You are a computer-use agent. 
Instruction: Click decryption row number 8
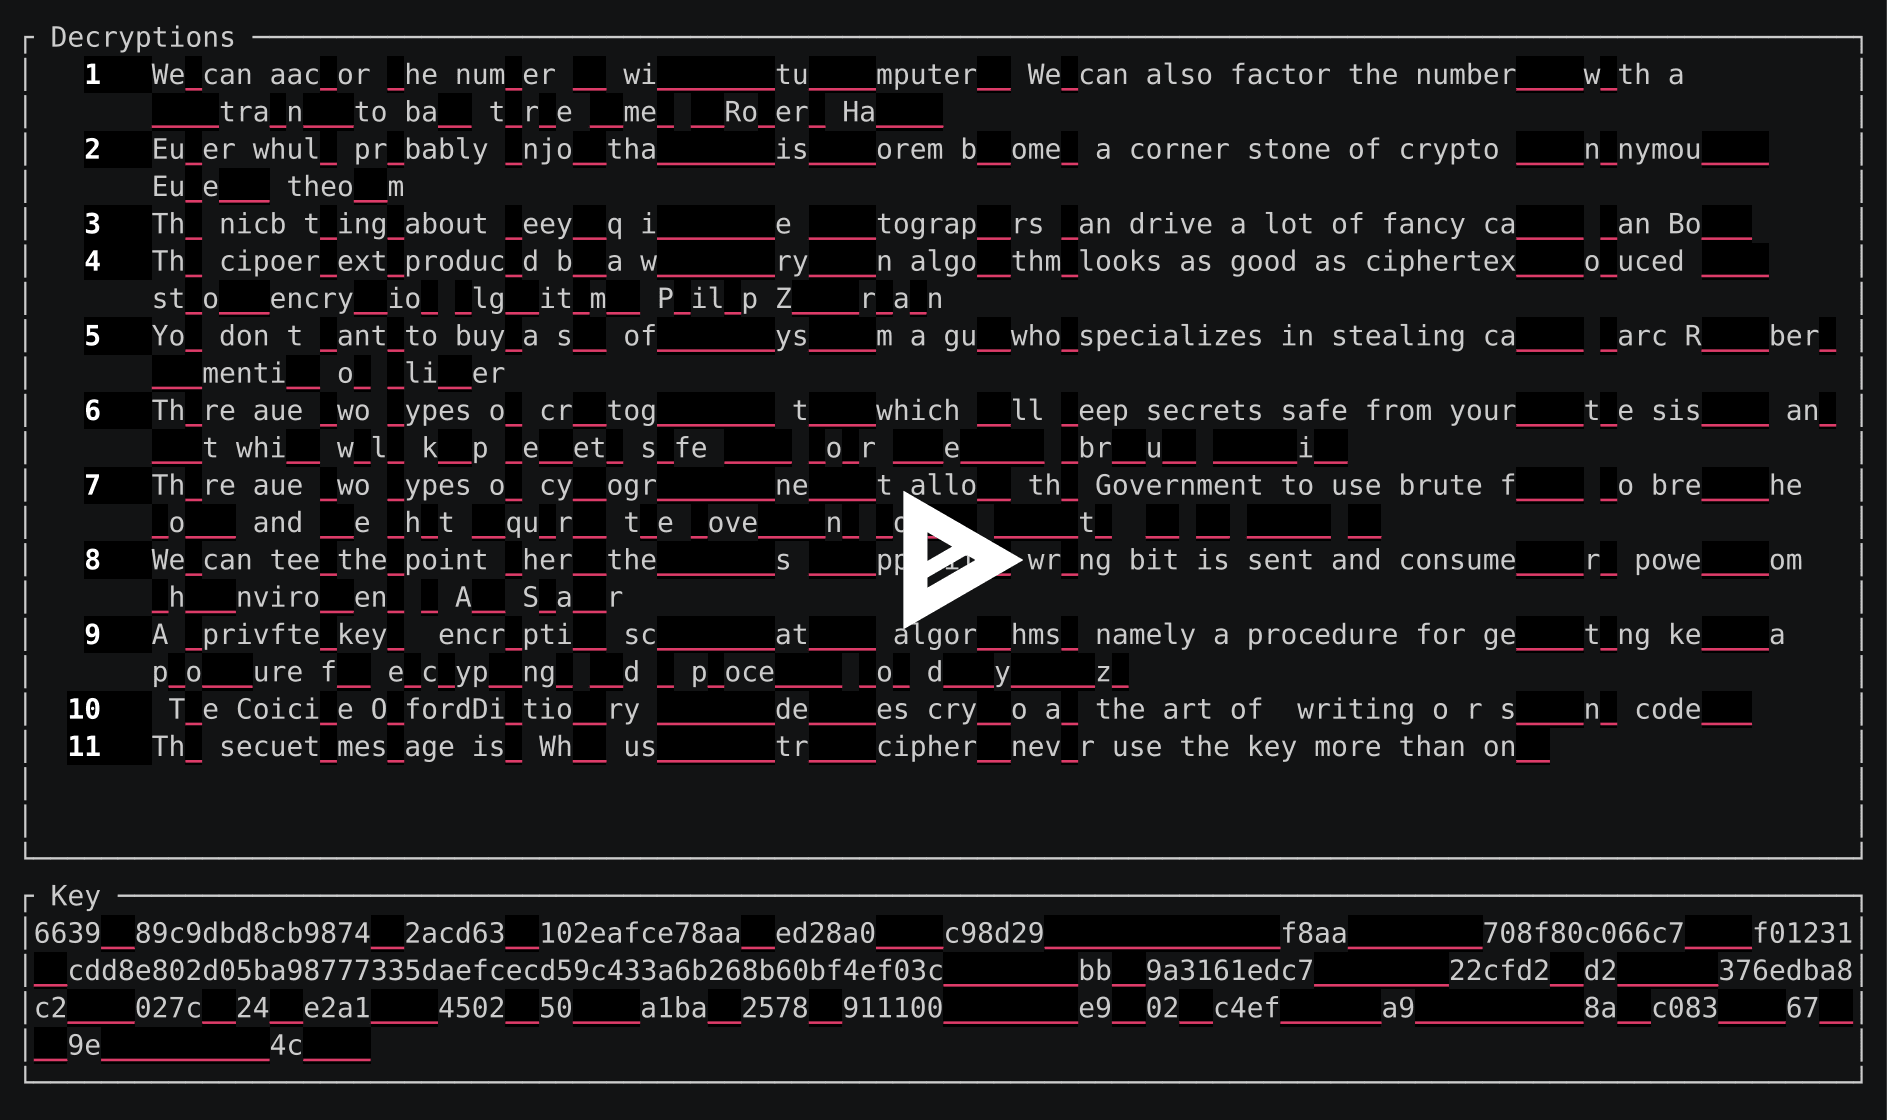93,561
